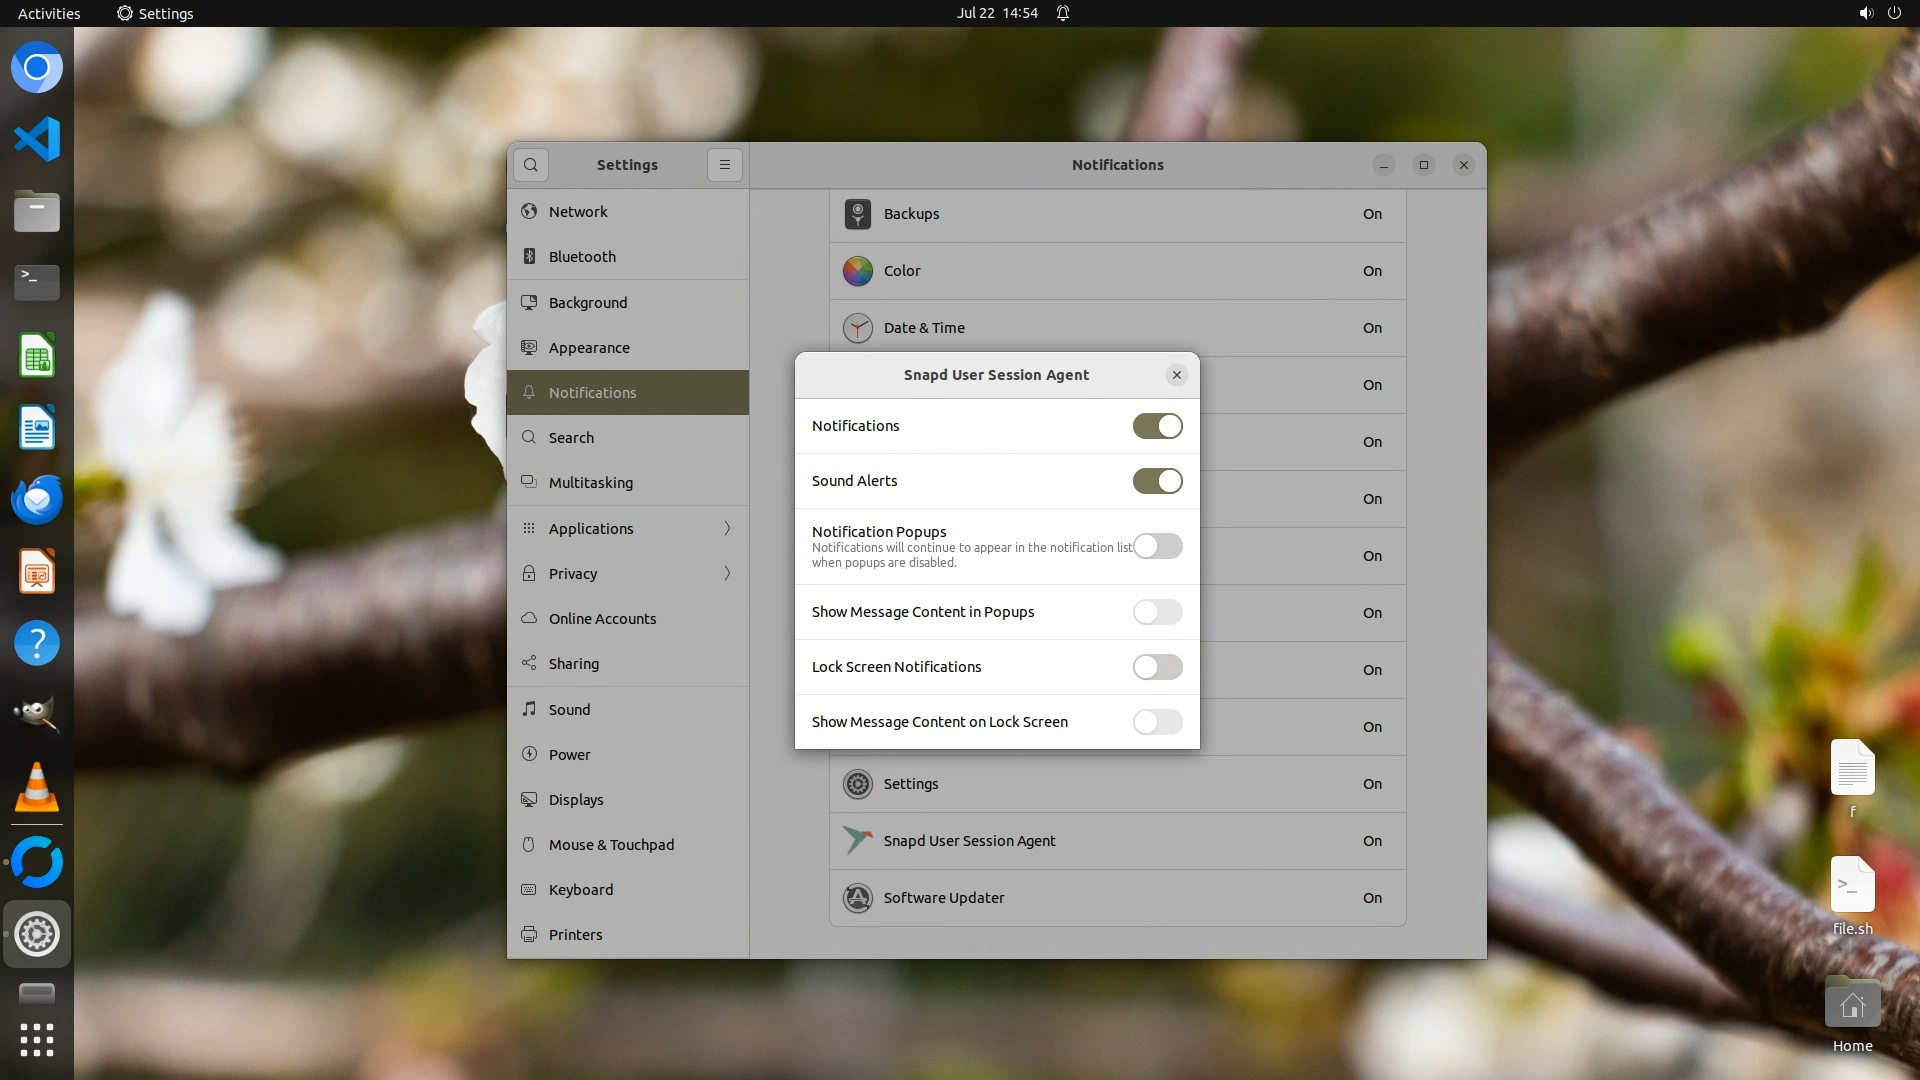Image resolution: width=1920 pixels, height=1080 pixels.
Task: Enable Notification Popups switch
Action: pyautogui.click(x=1157, y=546)
